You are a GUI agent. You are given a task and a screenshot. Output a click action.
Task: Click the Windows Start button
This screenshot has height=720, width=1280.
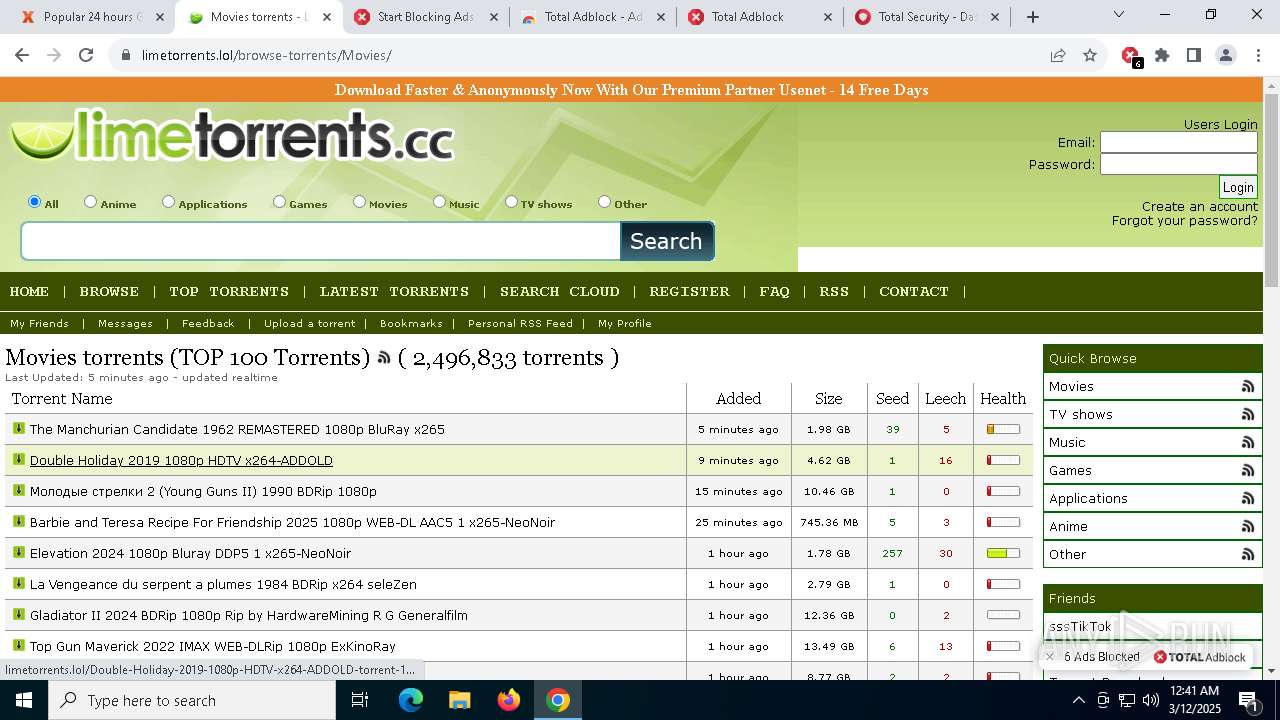click(24, 700)
